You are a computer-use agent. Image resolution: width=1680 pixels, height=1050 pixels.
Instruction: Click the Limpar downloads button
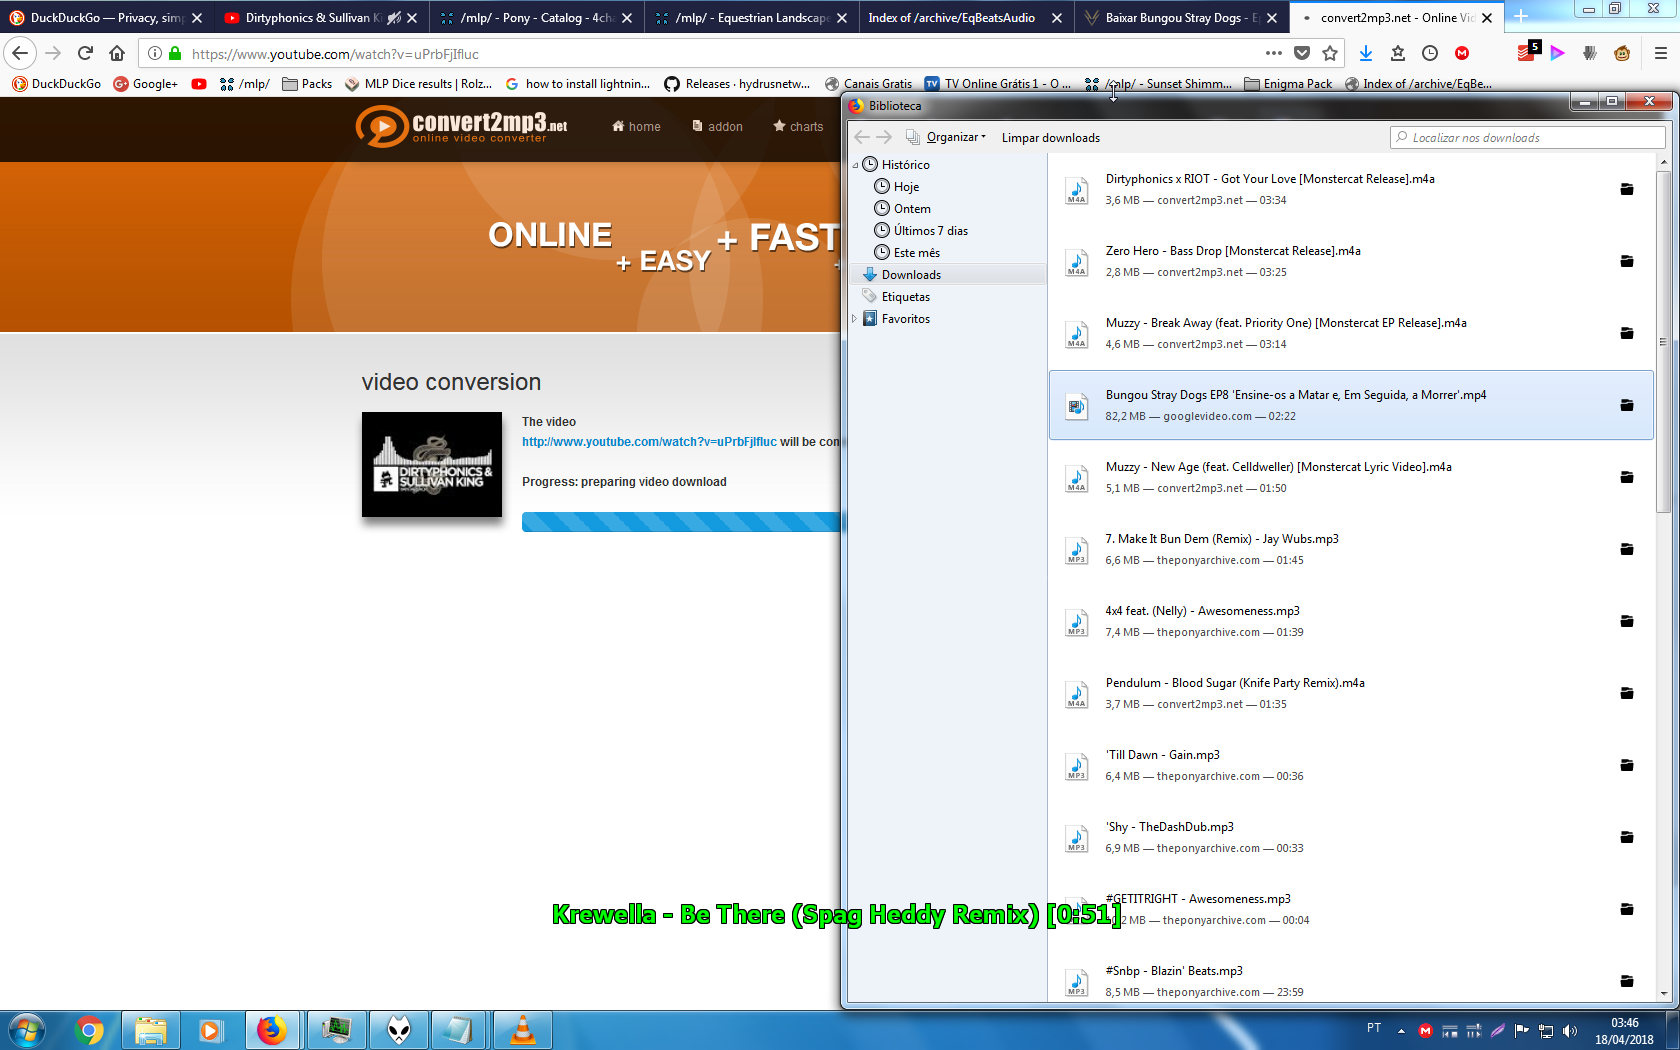click(1050, 137)
